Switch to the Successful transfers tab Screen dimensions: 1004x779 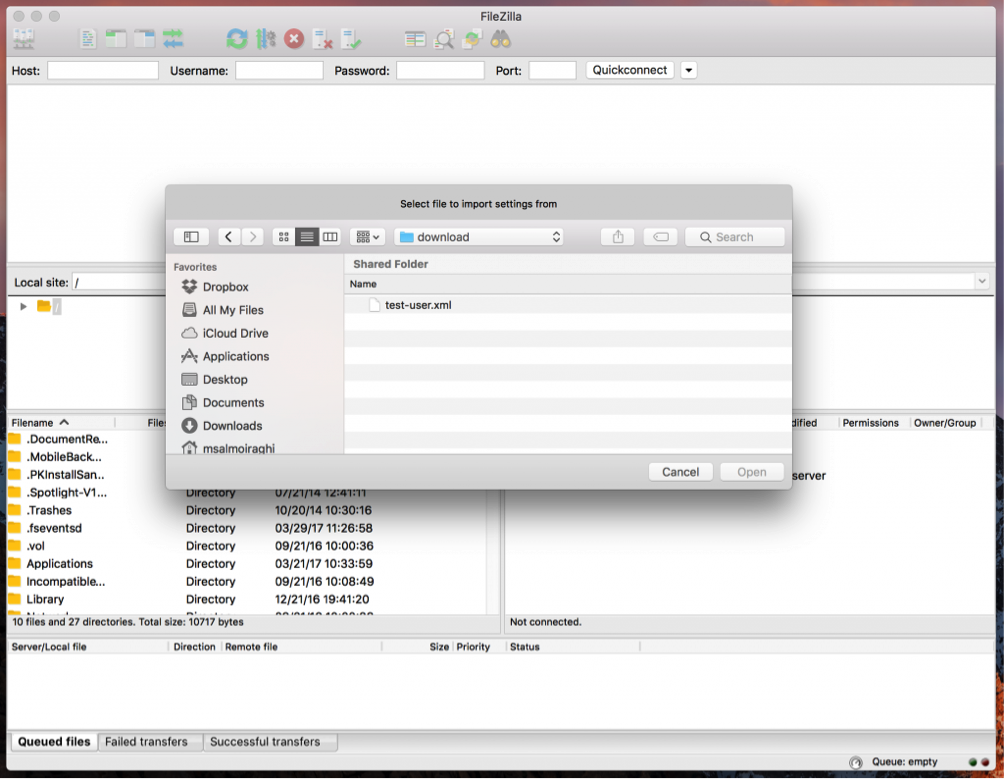265,742
